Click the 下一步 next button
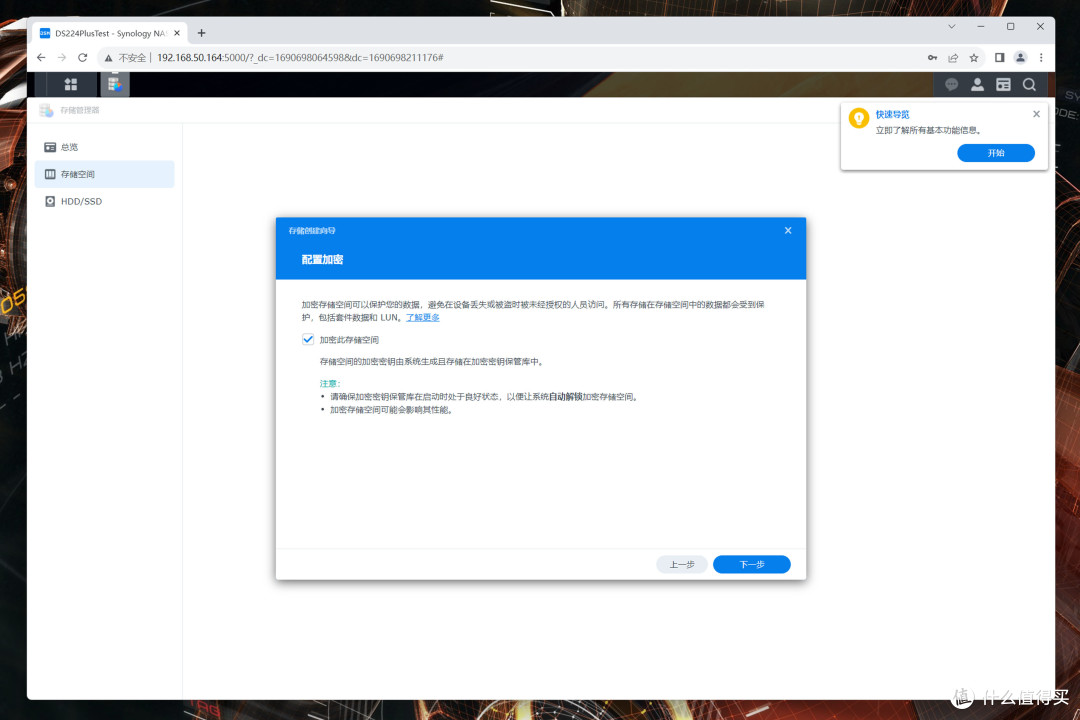The width and height of the screenshot is (1080, 720). click(x=751, y=564)
